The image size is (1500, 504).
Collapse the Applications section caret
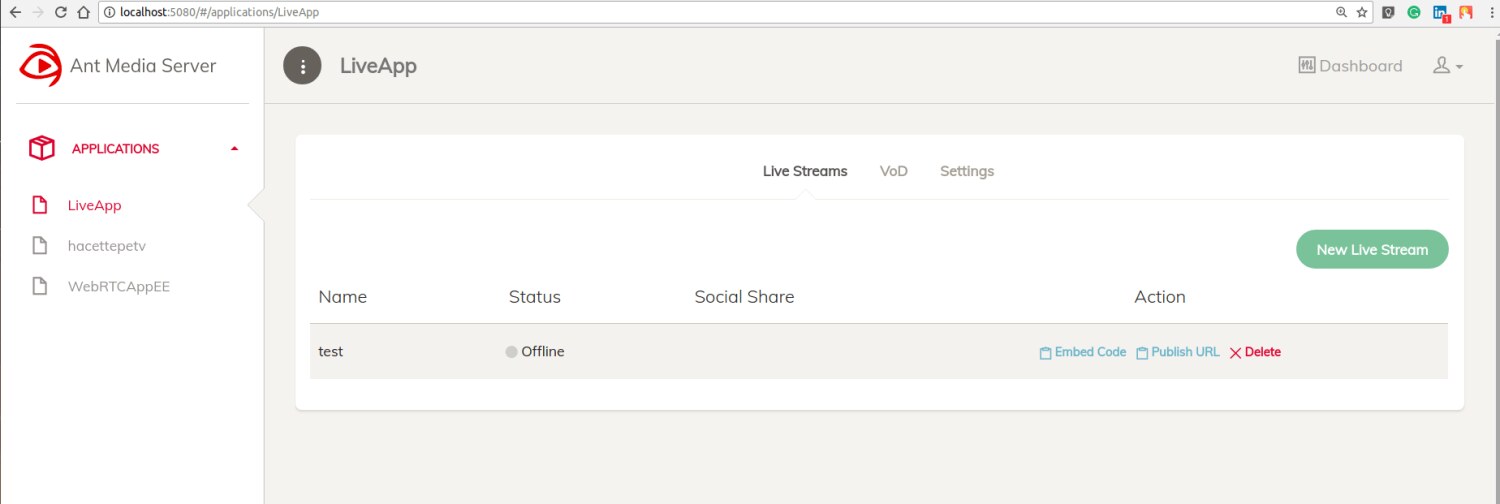pos(234,149)
